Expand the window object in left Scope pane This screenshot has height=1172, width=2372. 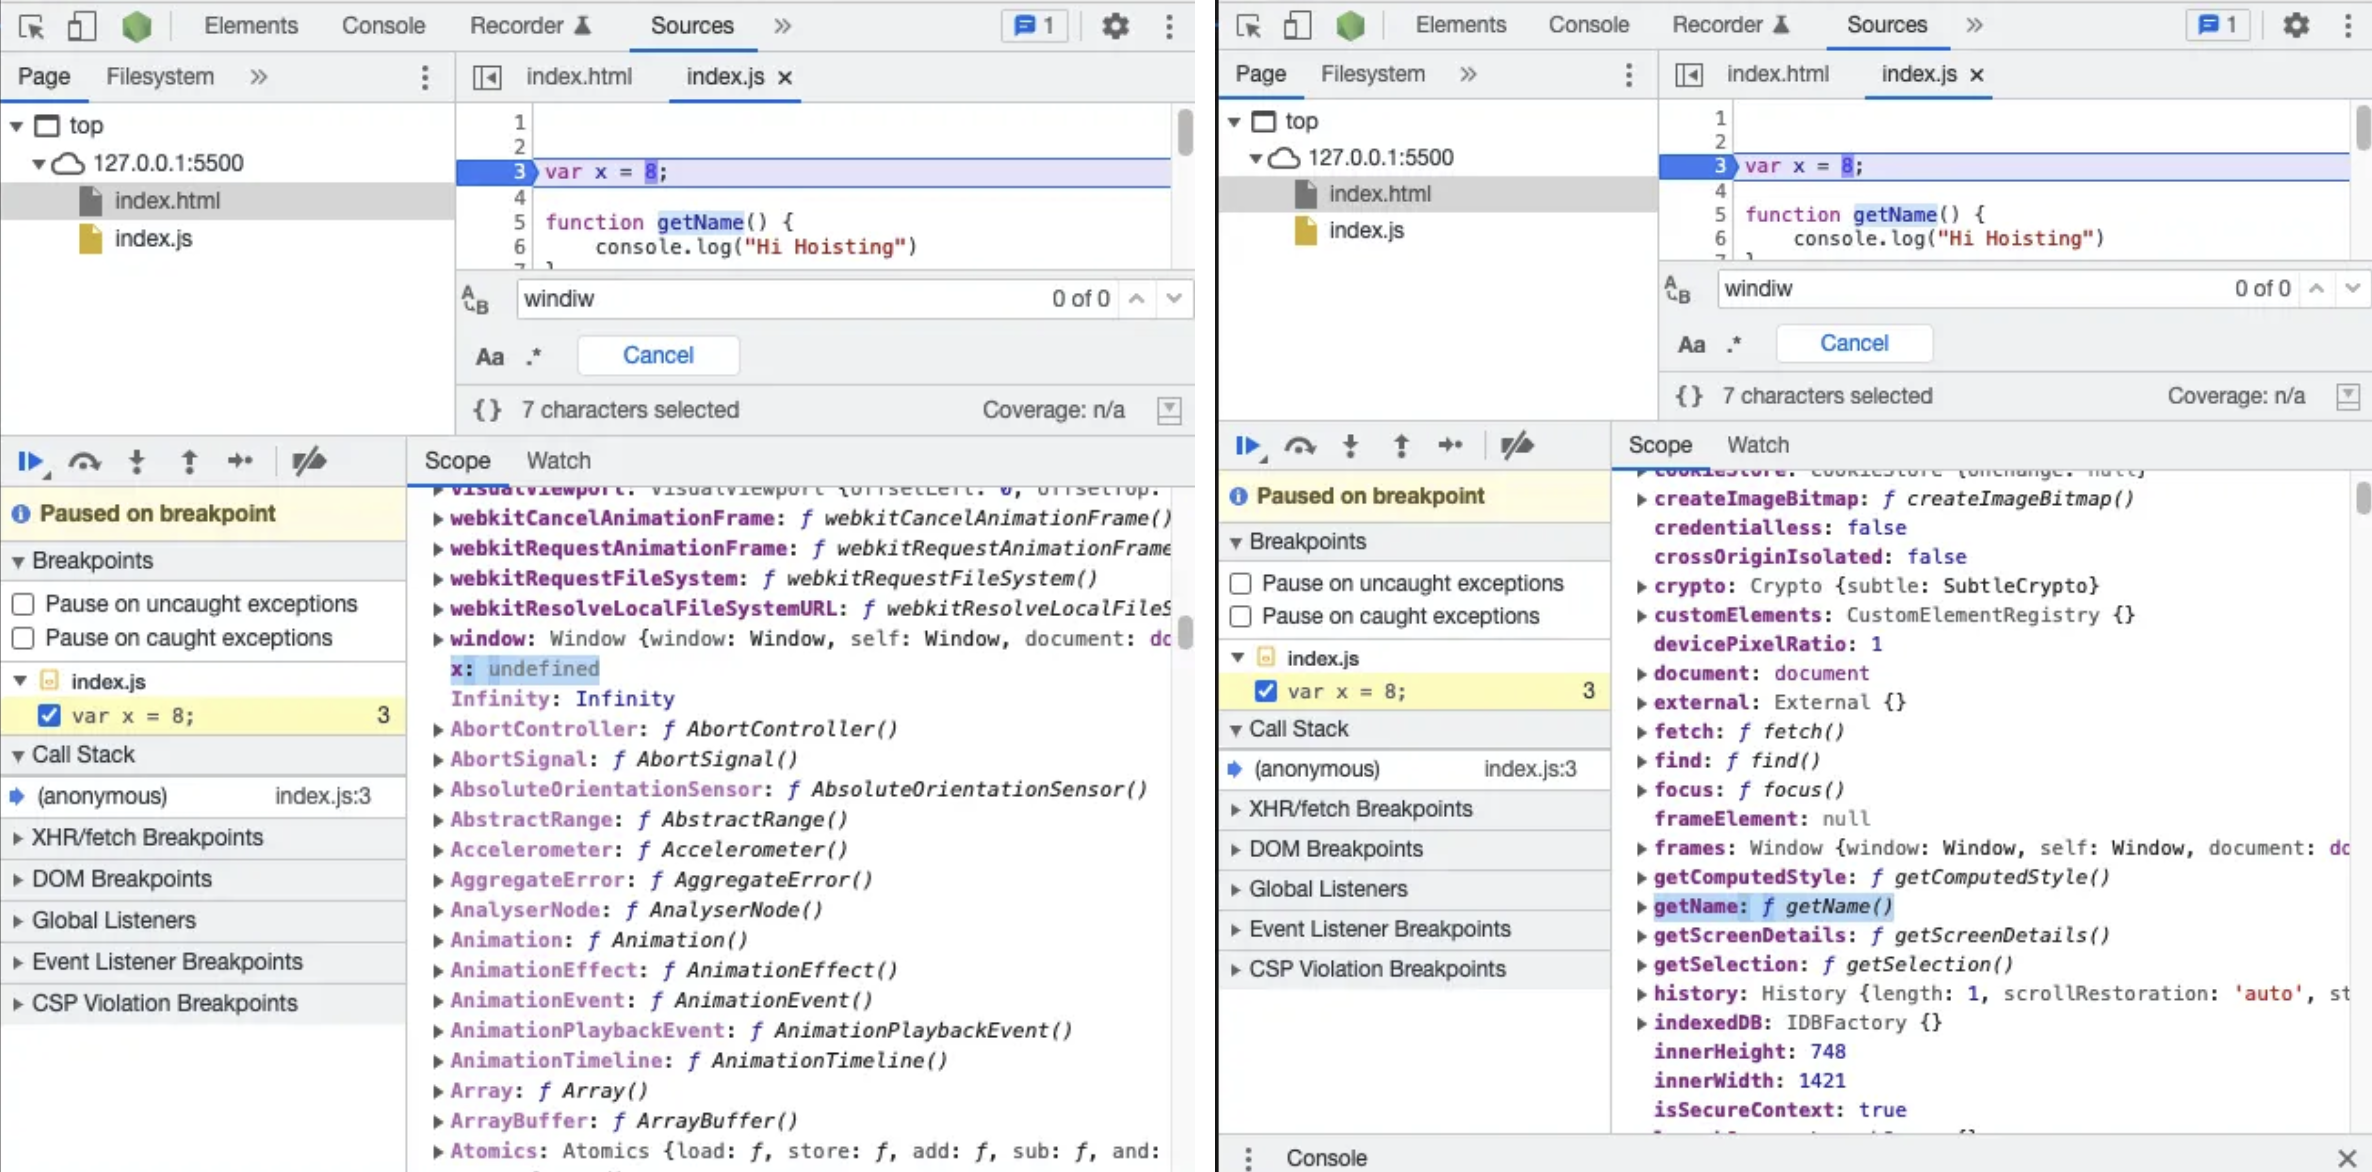click(x=437, y=639)
